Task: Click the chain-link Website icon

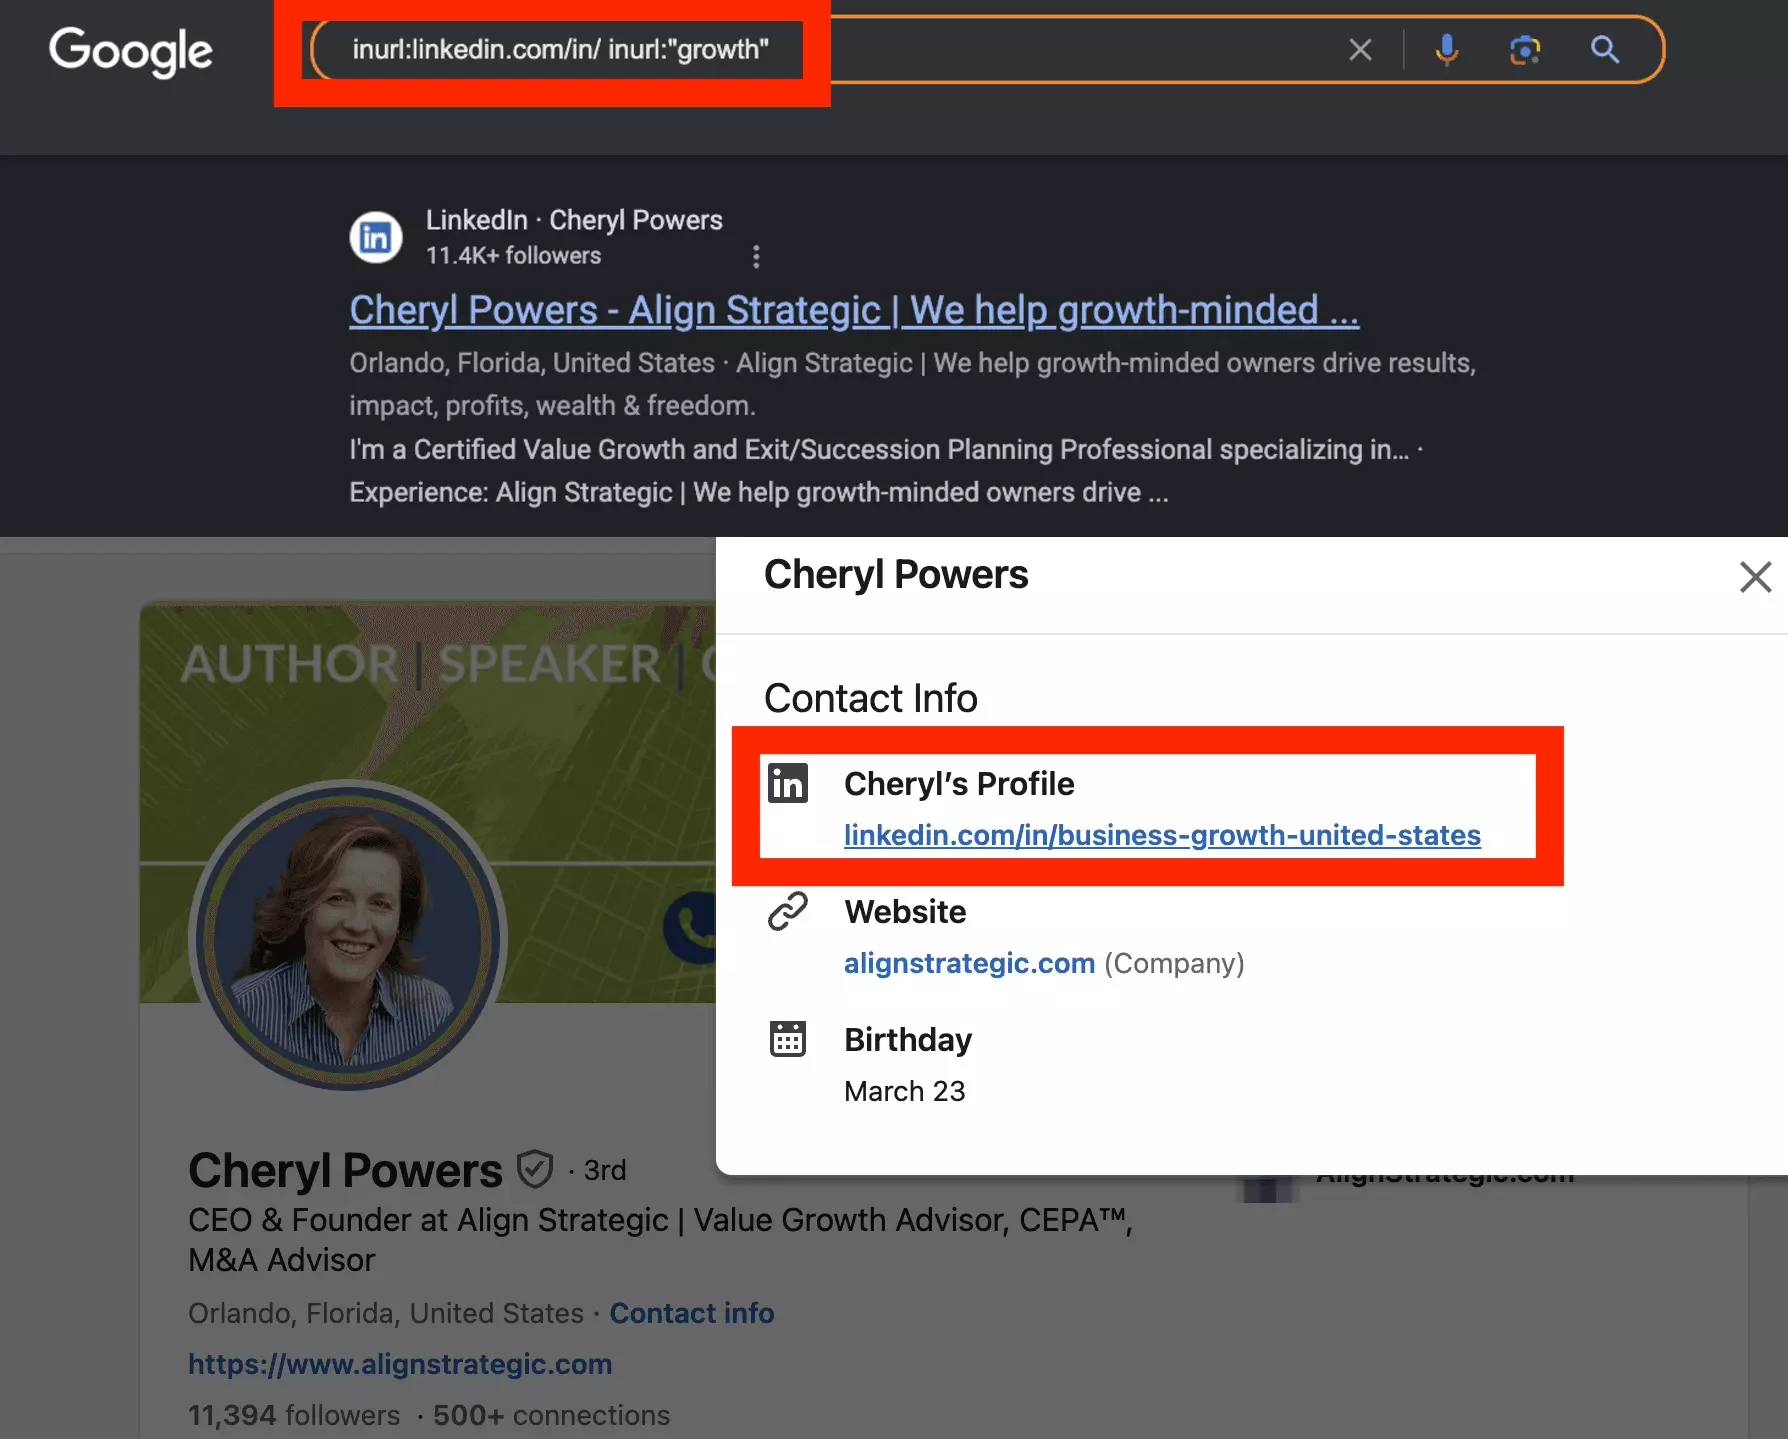Action: pyautogui.click(x=789, y=911)
